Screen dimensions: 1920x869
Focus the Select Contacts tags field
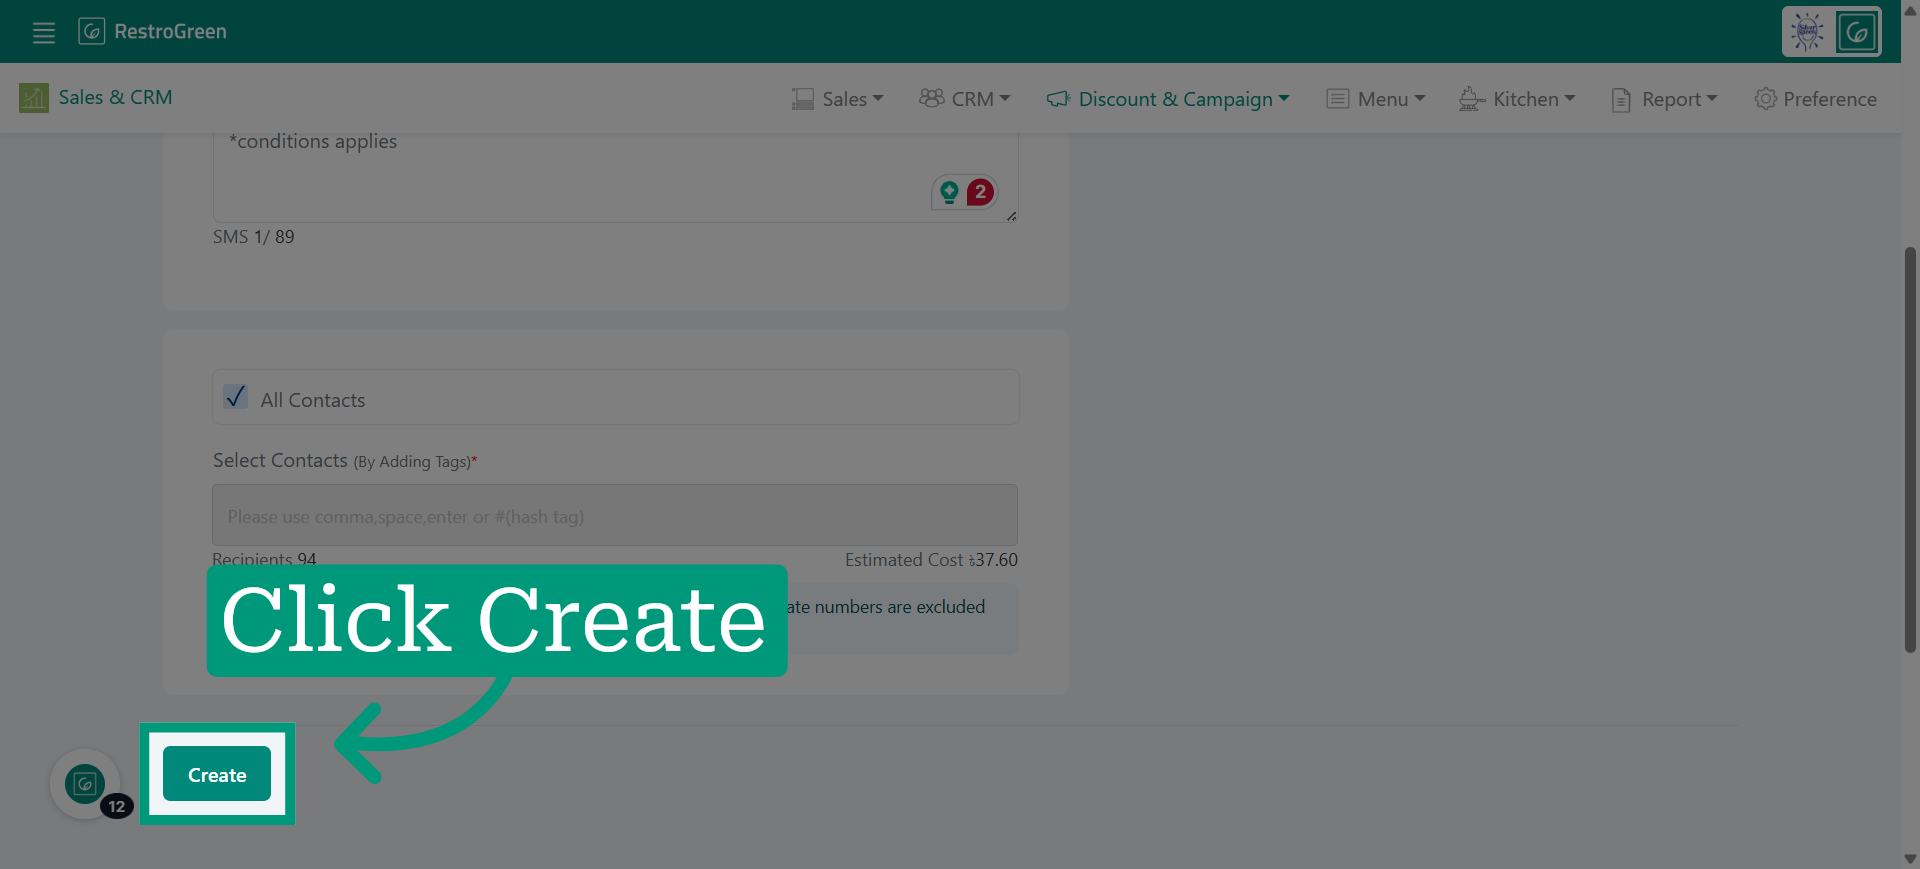(615, 515)
